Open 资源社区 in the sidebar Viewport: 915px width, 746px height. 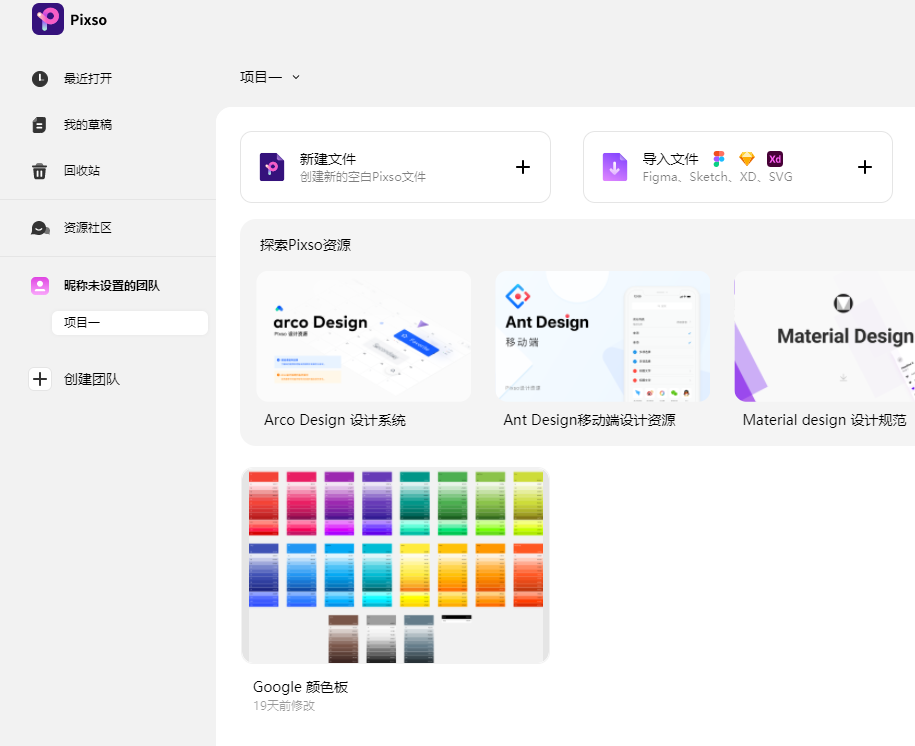88,228
